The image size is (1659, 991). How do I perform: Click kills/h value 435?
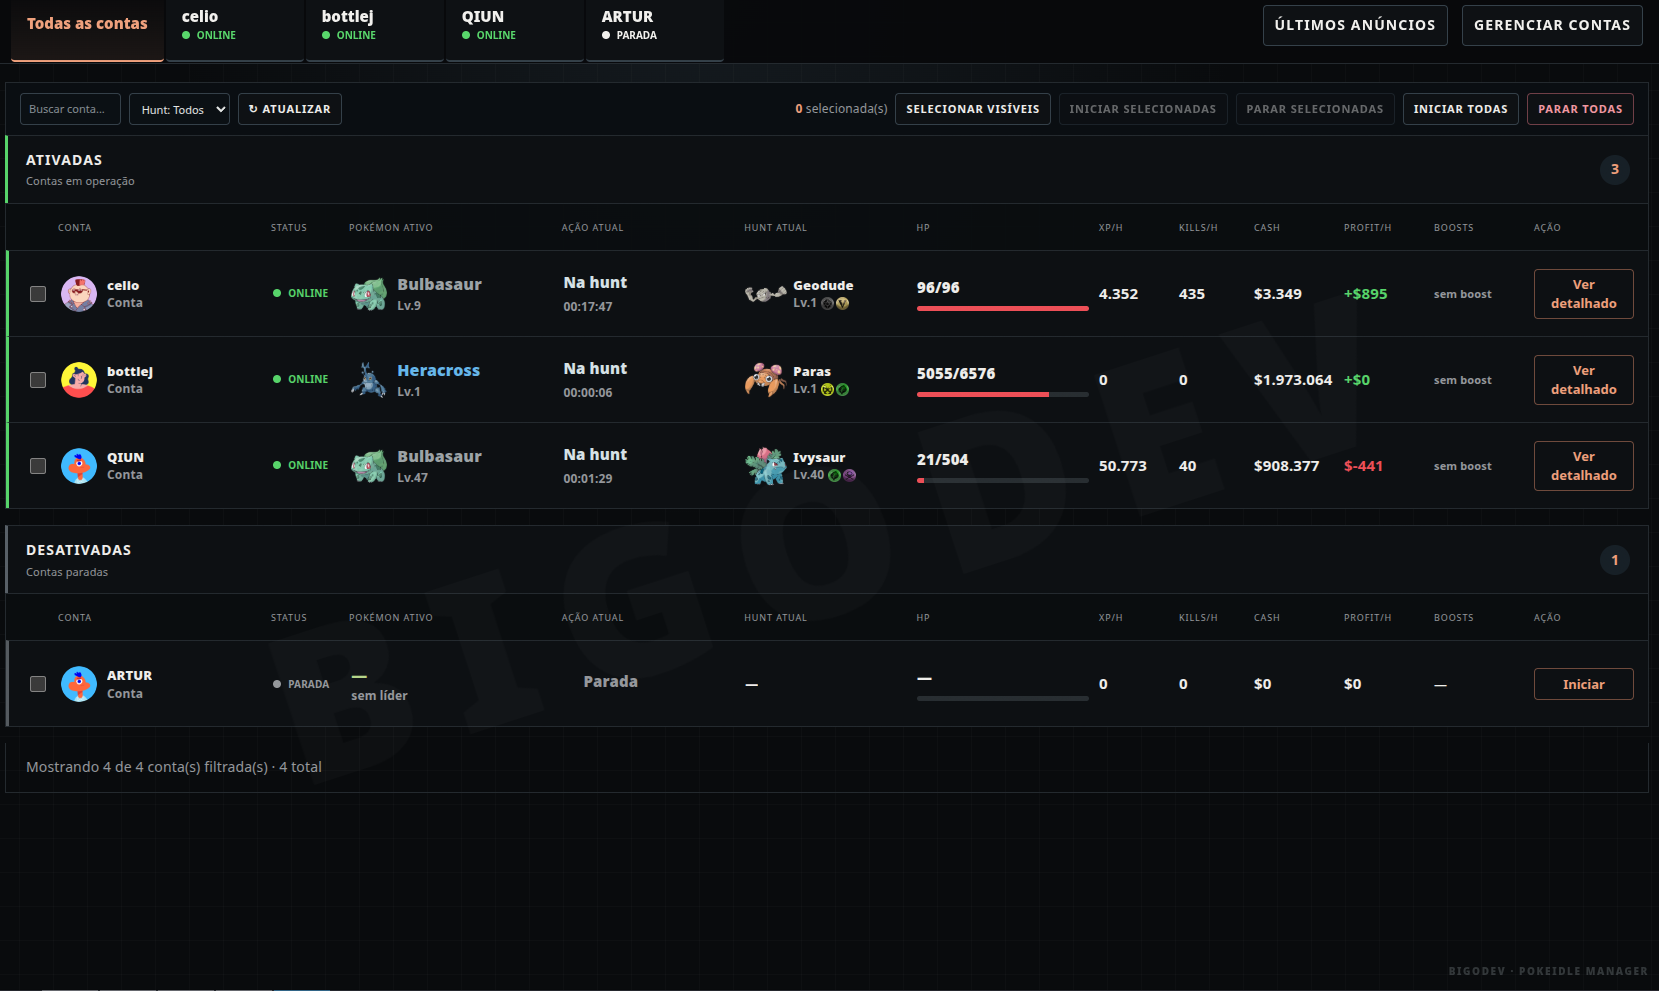(1192, 294)
